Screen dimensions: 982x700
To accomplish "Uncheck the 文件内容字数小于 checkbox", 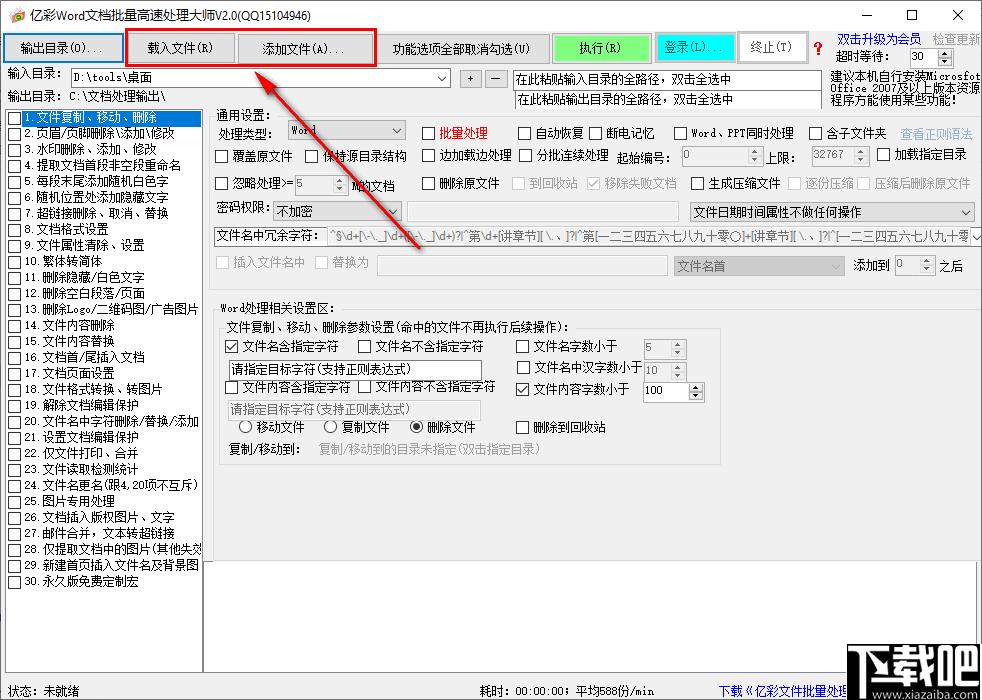I will click(522, 389).
